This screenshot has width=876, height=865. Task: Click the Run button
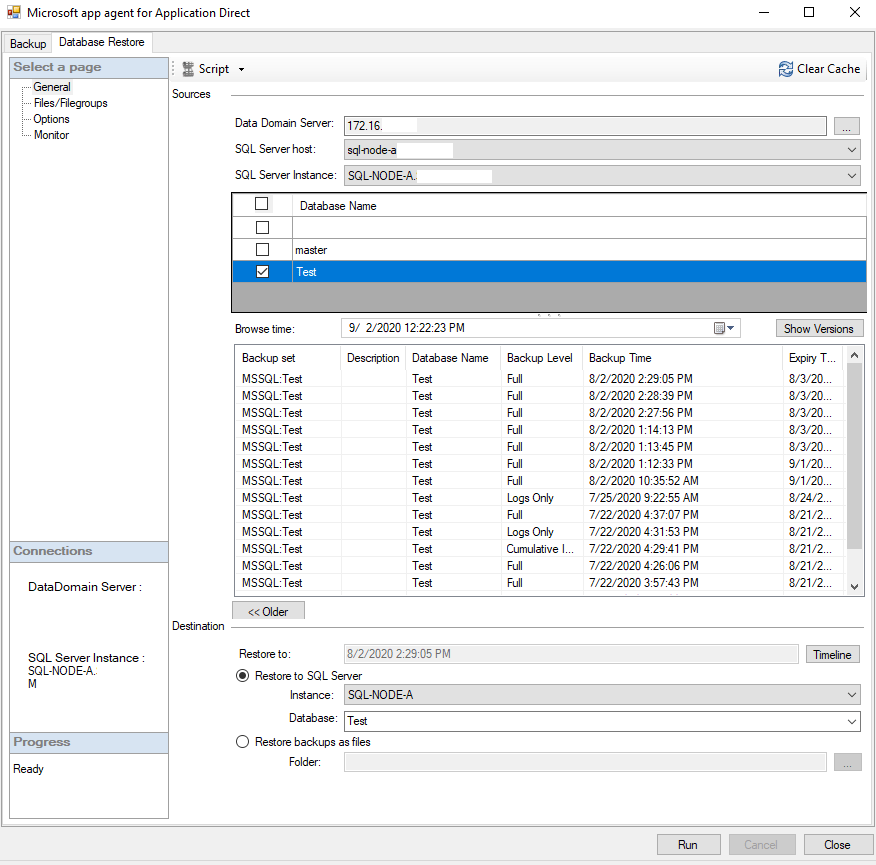688,845
